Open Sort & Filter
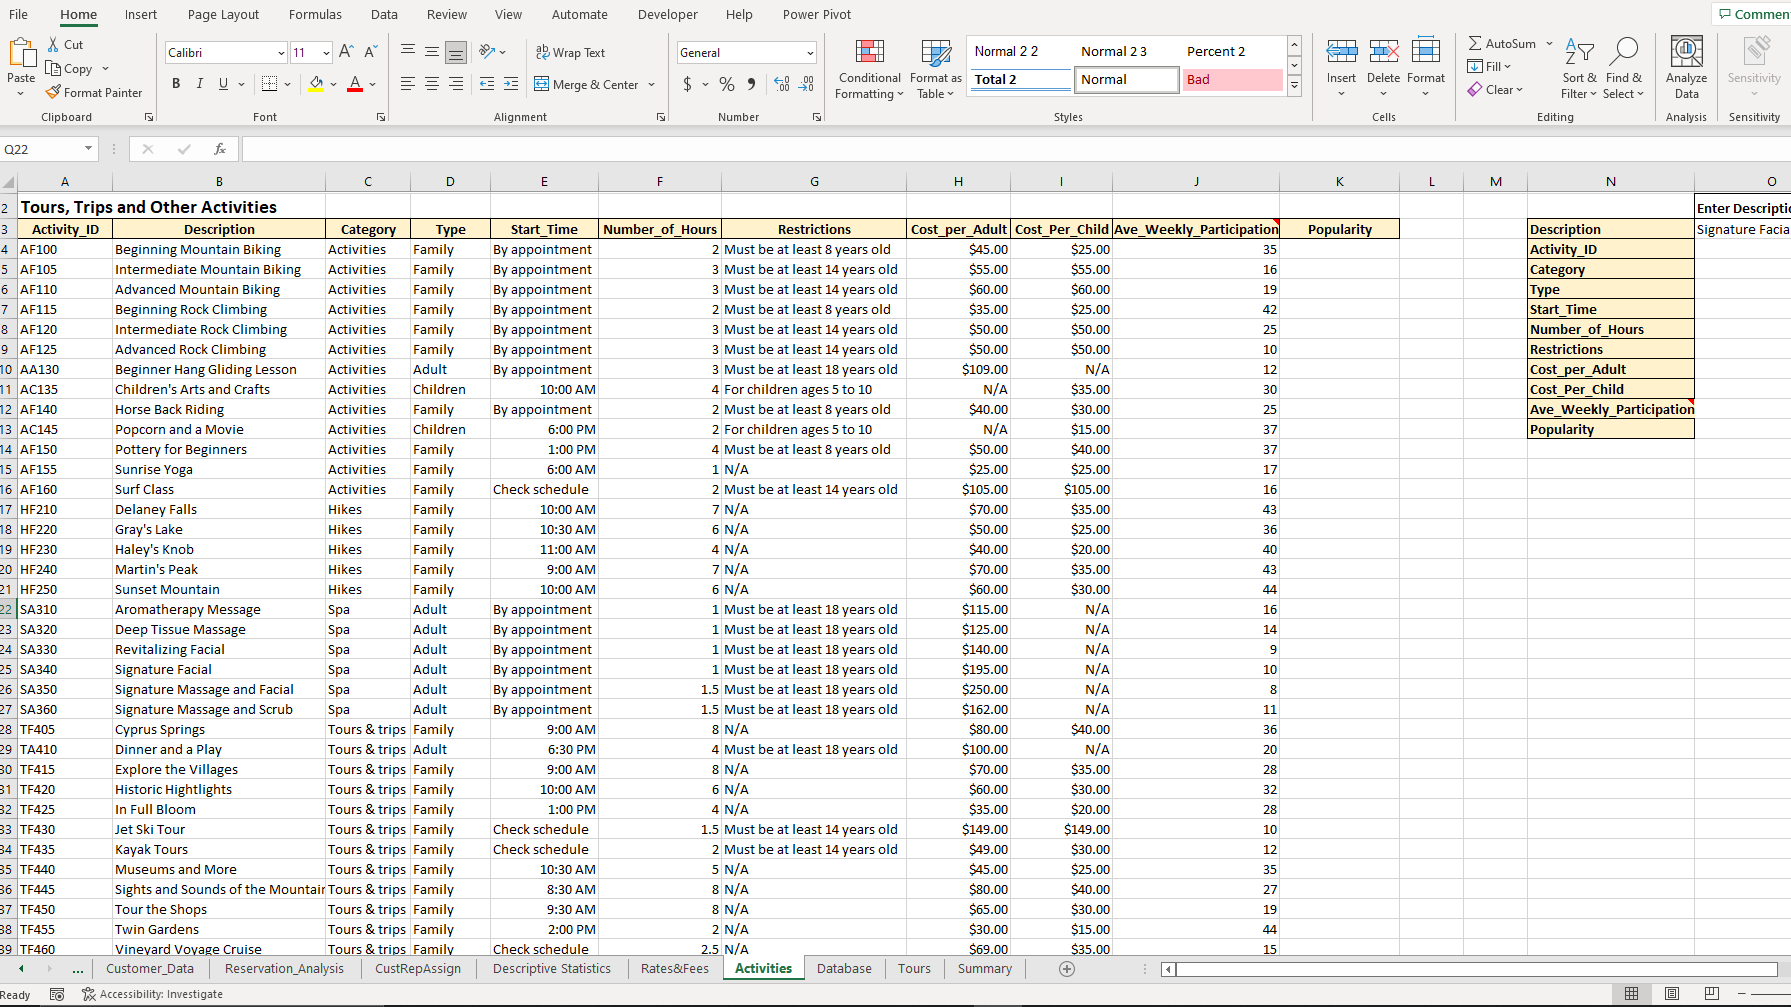 tap(1580, 69)
